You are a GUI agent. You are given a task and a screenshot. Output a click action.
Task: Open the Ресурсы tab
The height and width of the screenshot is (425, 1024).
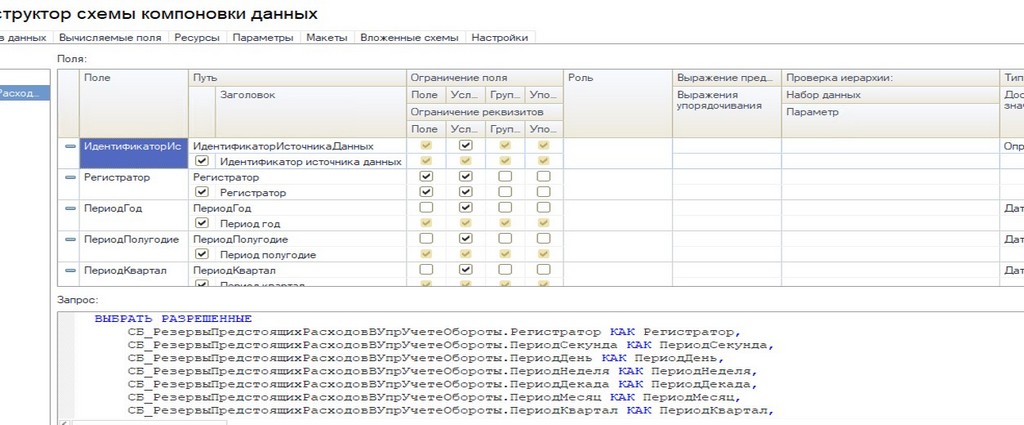click(x=197, y=38)
